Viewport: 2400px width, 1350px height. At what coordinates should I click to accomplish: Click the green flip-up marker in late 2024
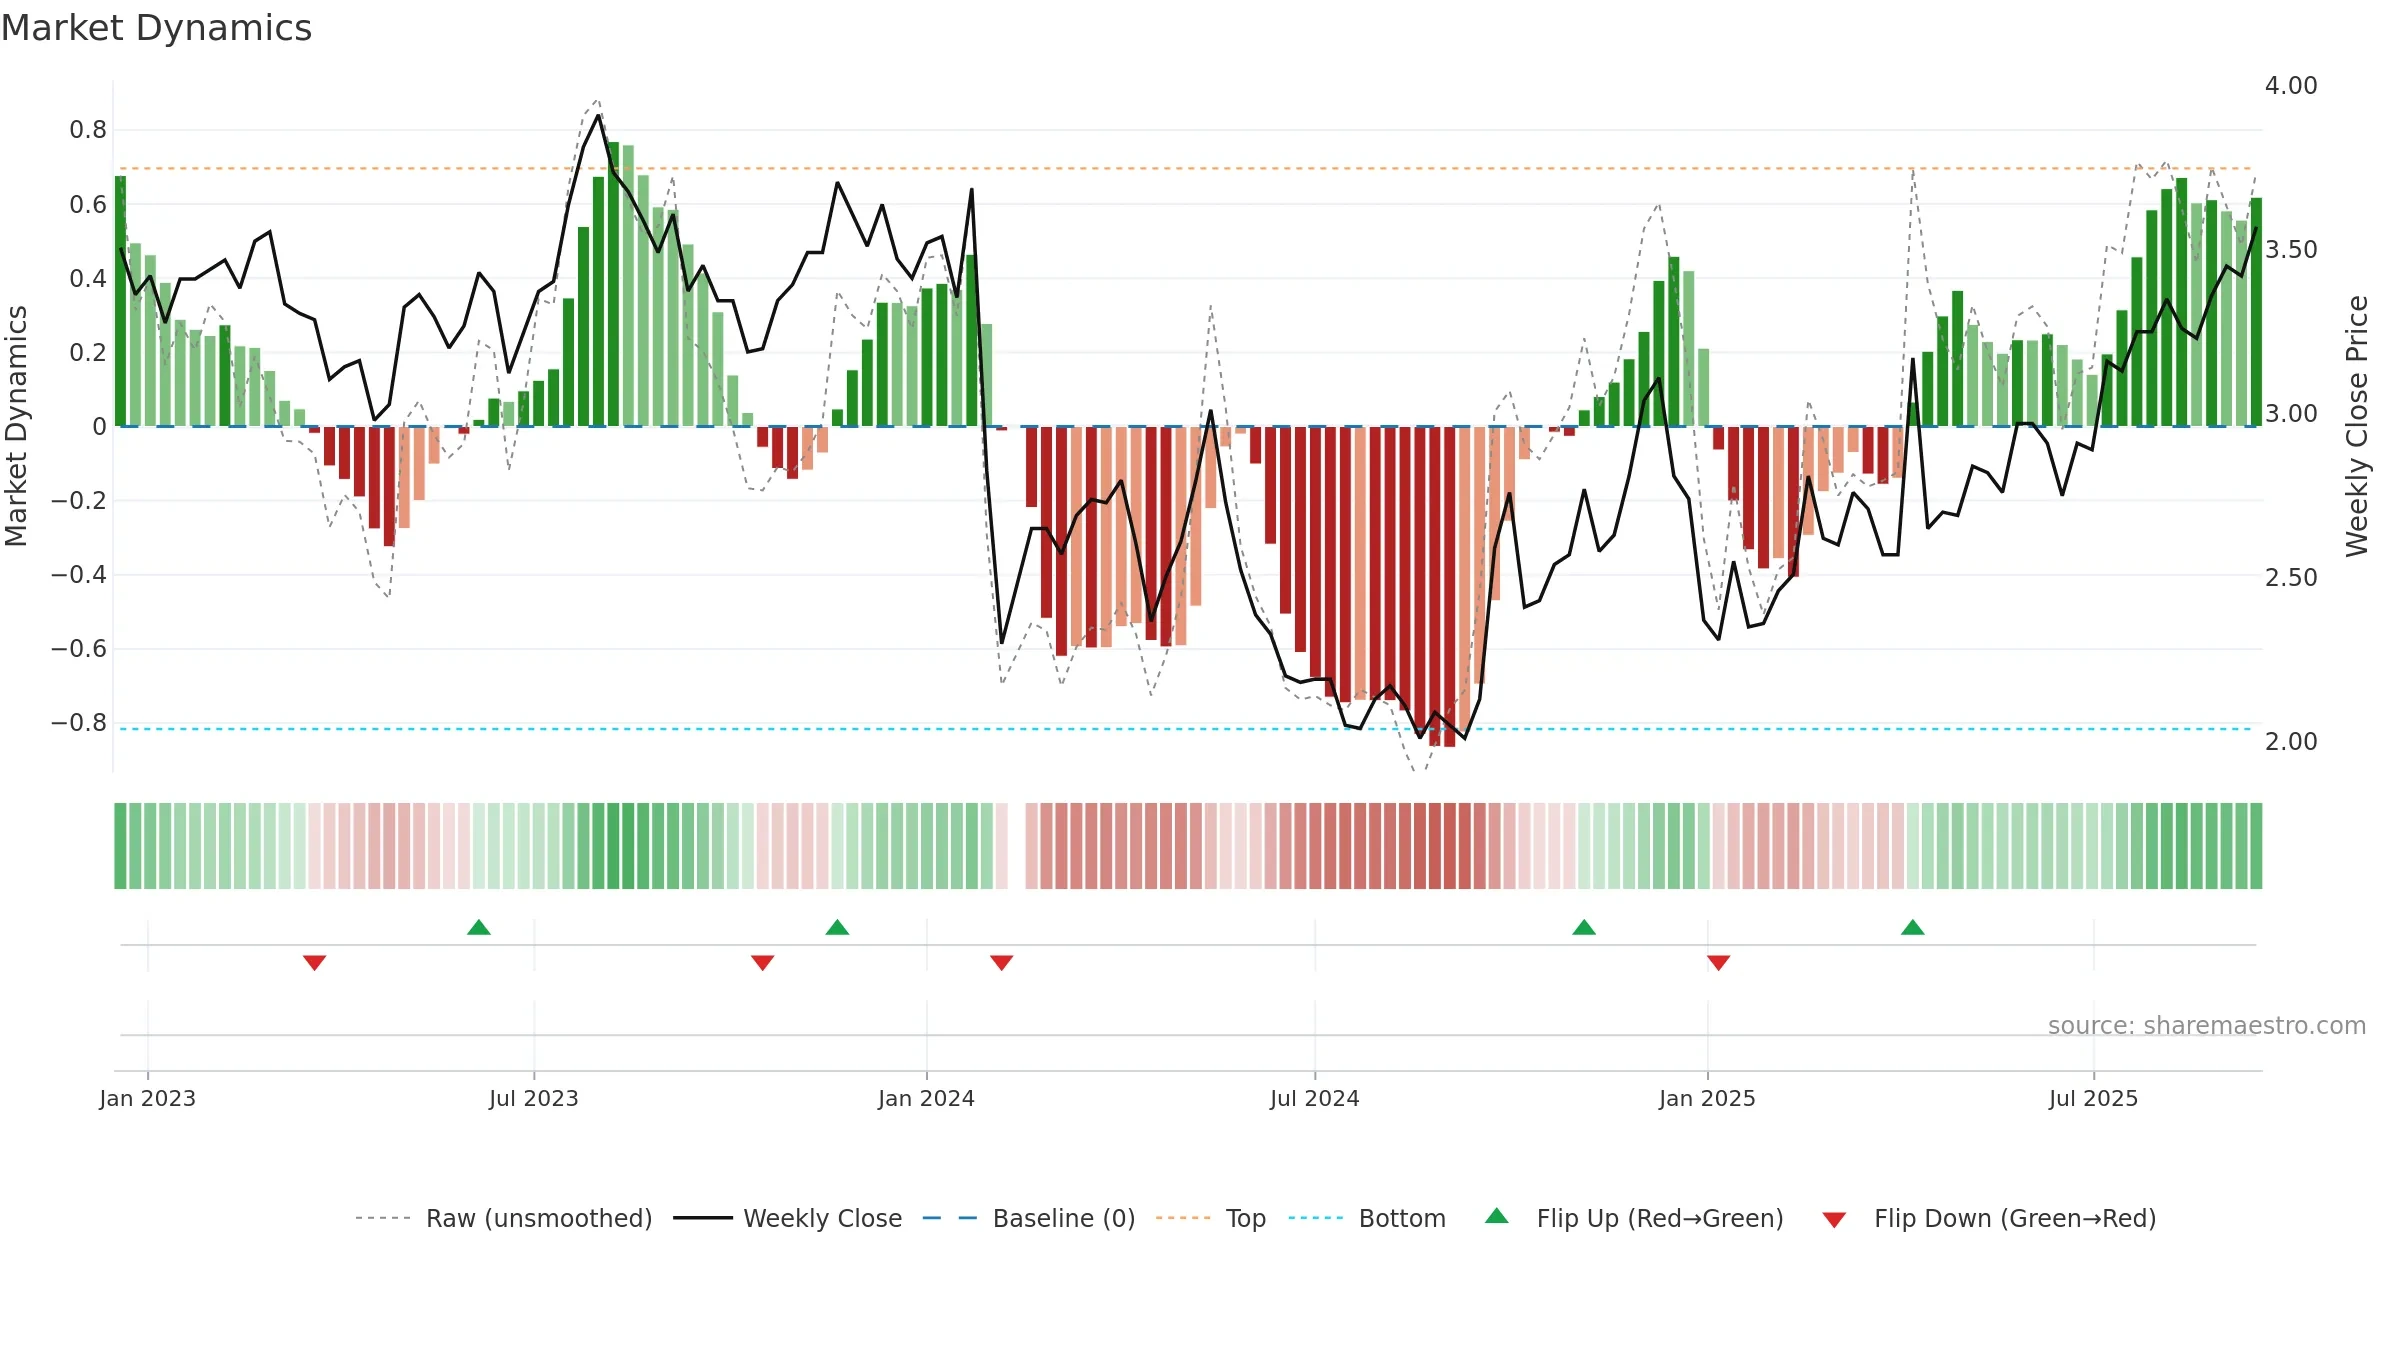[1584, 927]
